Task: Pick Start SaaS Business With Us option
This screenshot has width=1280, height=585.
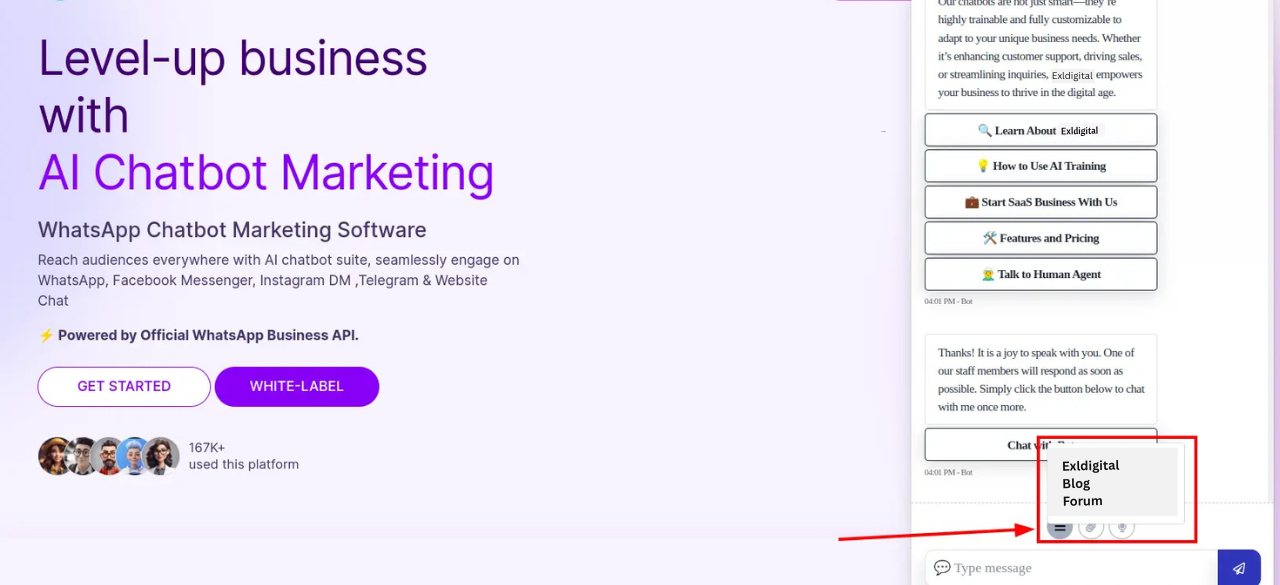Action: pyautogui.click(x=1041, y=202)
